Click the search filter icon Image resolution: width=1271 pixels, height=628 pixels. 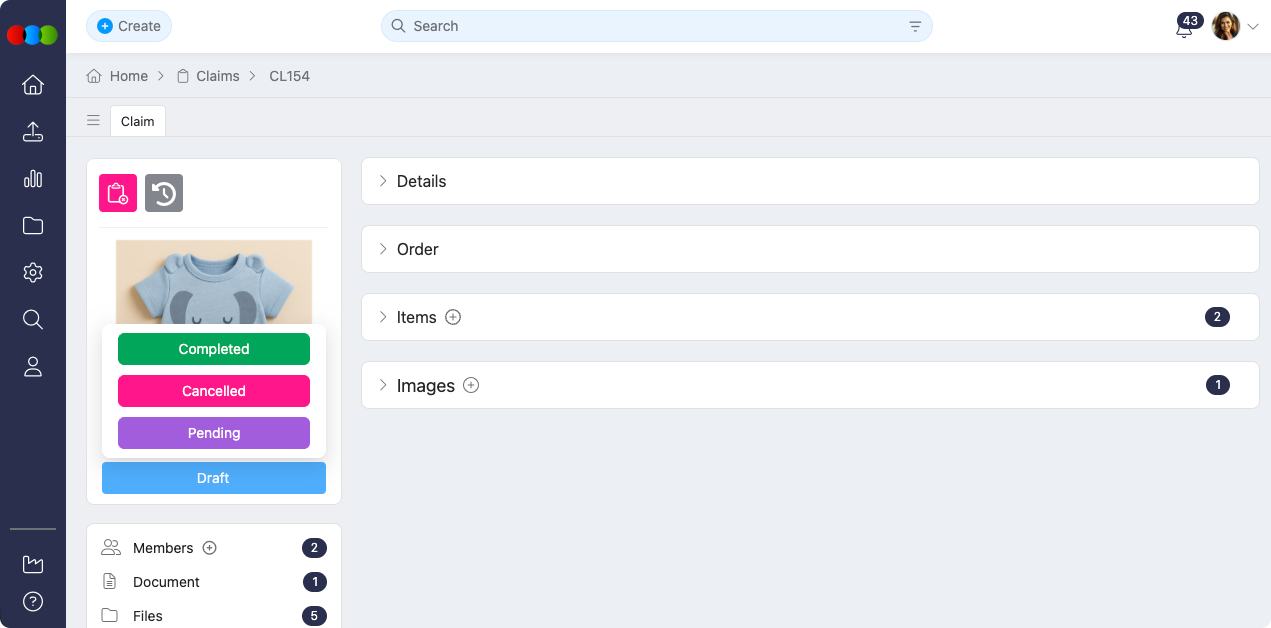[x=915, y=27]
